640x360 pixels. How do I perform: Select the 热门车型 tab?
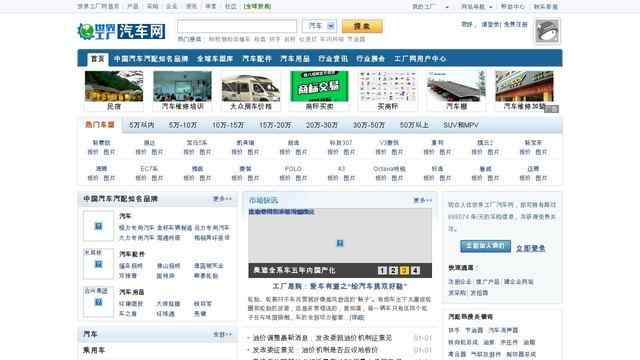tap(100, 125)
